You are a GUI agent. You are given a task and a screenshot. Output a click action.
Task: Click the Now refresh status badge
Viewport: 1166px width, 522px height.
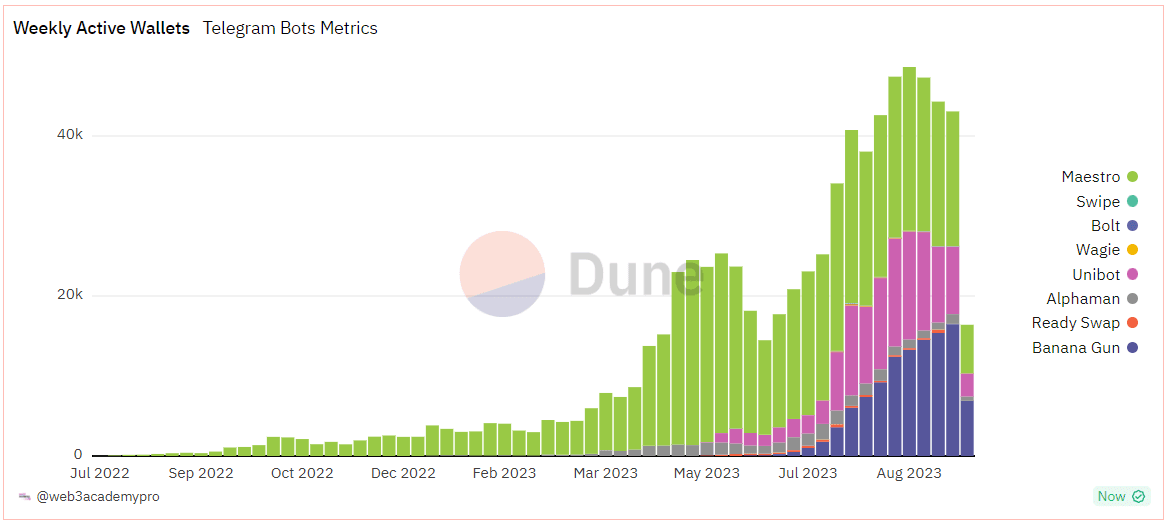(x=1122, y=496)
